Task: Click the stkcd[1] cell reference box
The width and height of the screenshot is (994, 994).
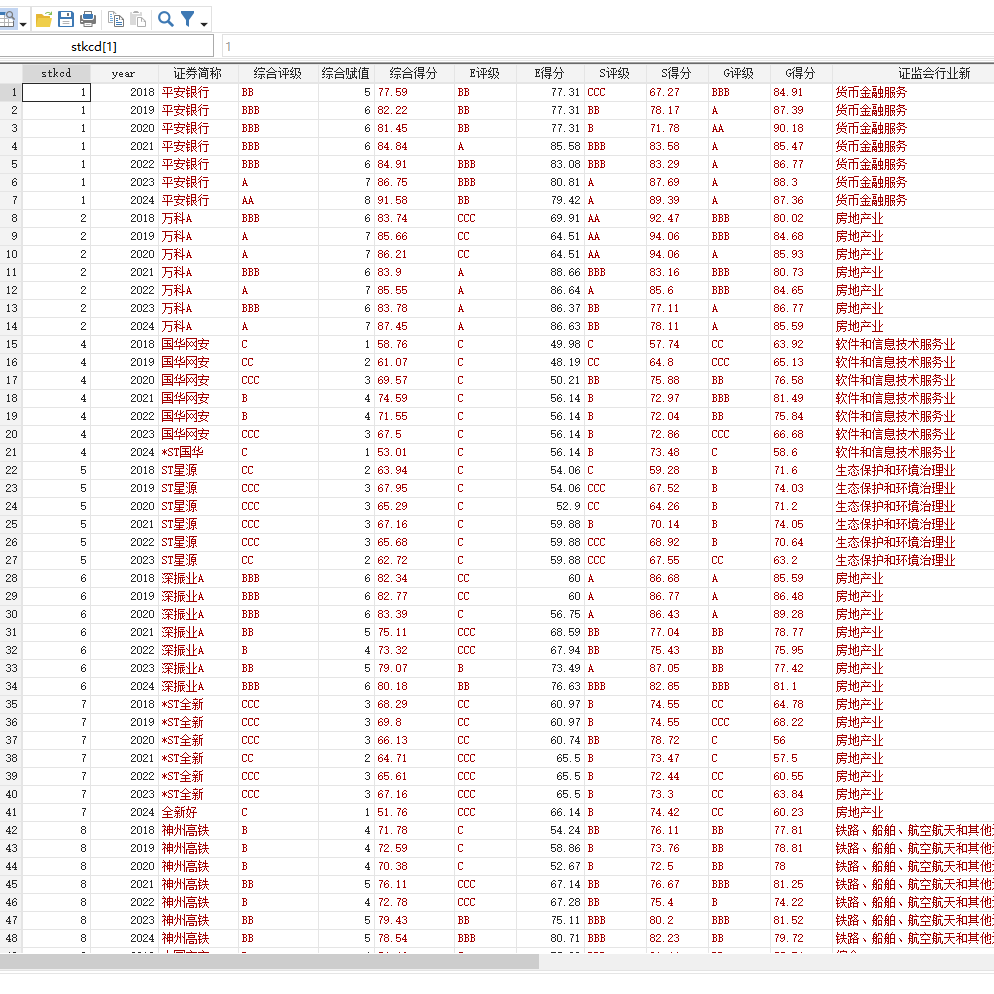Action: [106, 46]
